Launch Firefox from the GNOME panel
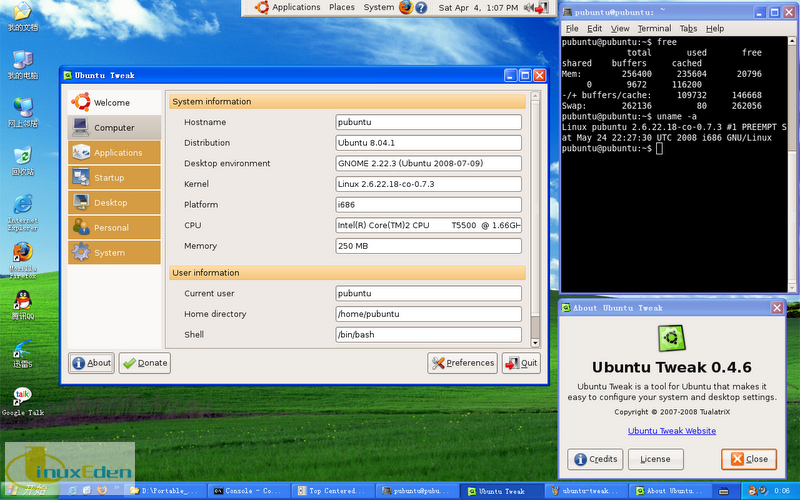 (x=406, y=7)
